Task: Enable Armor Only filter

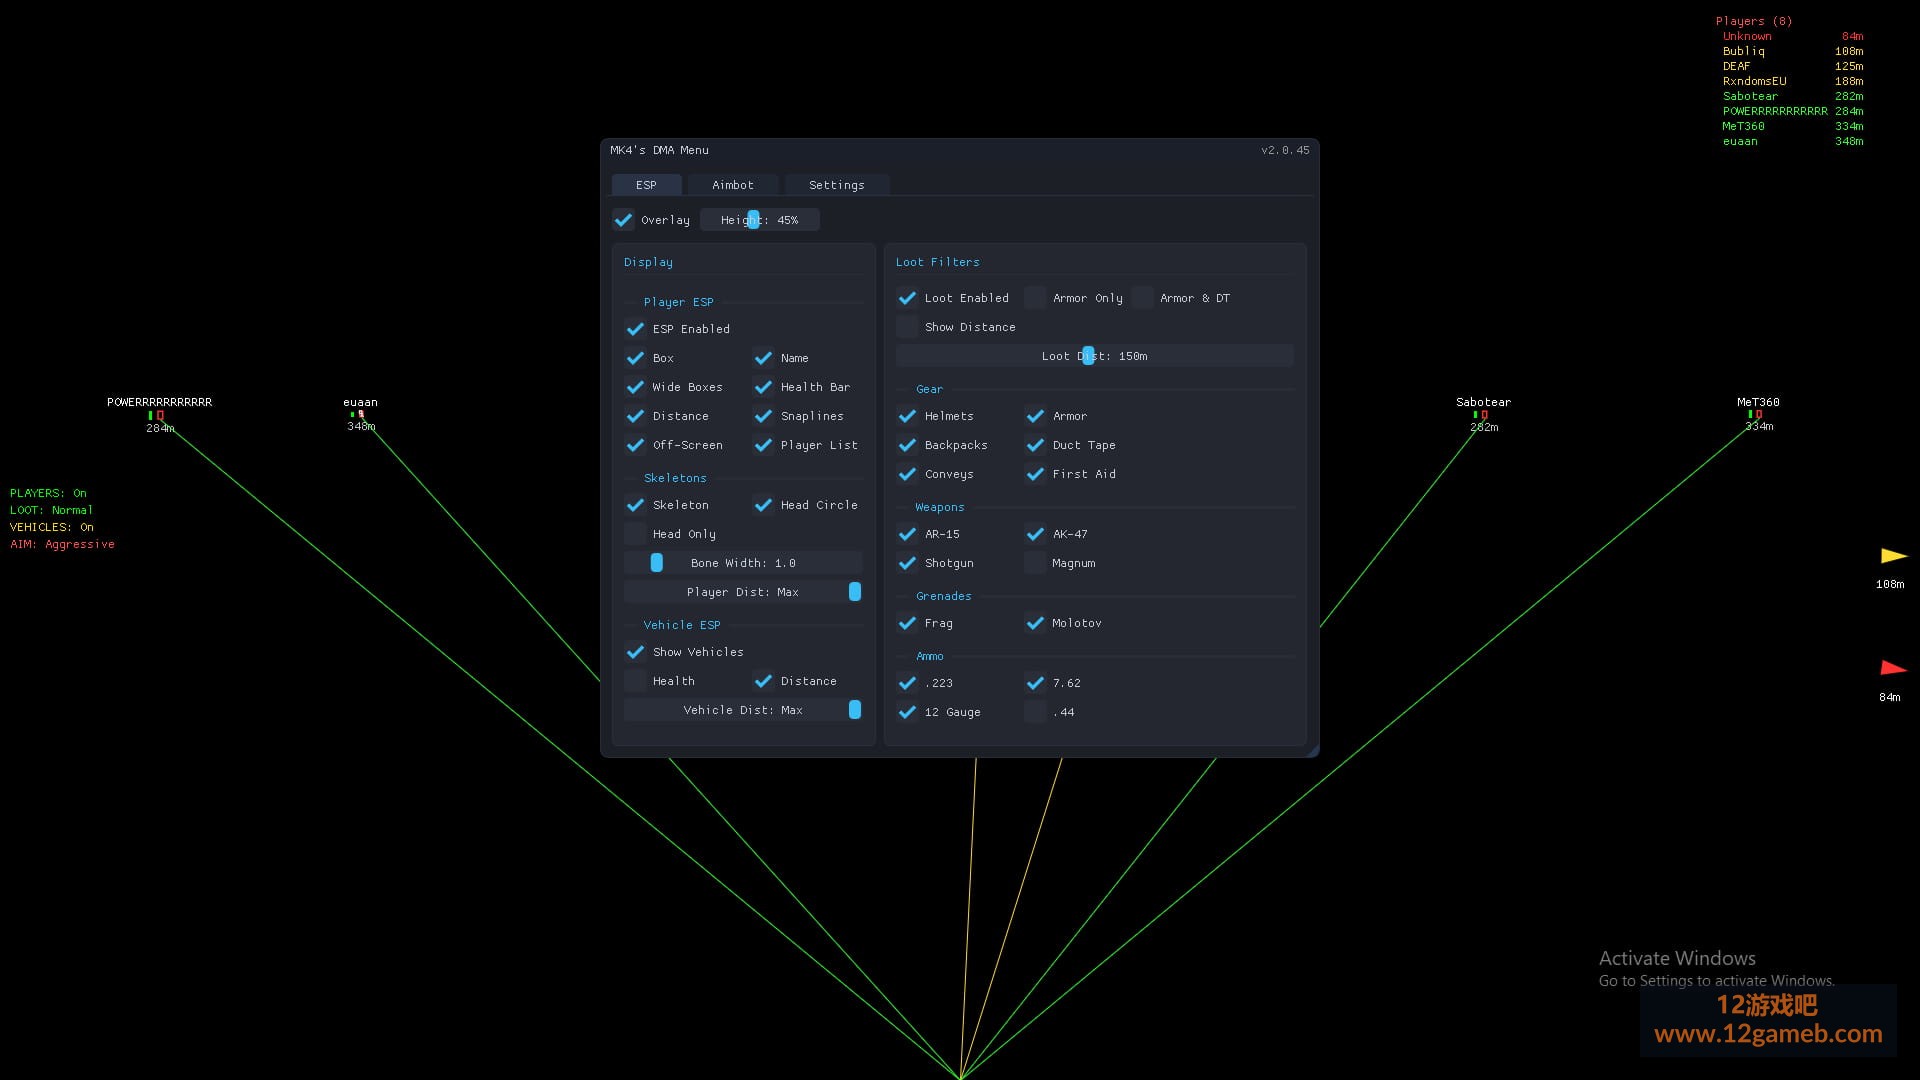Action: pos(1035,298)
